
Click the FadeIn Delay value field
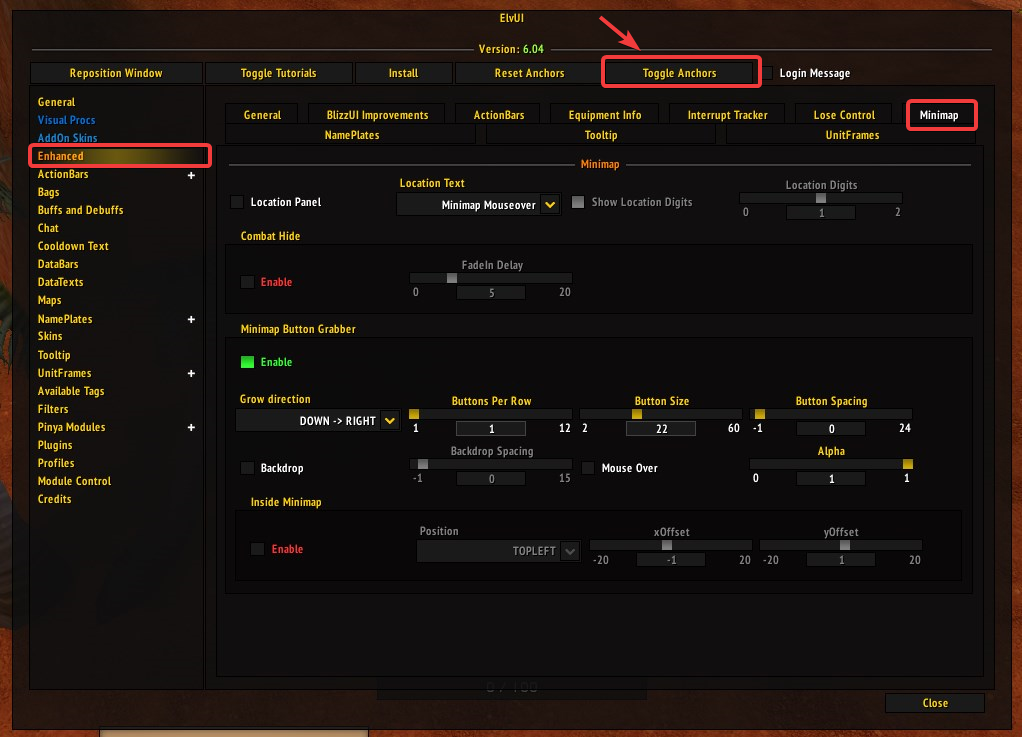(x=491, y=293)
